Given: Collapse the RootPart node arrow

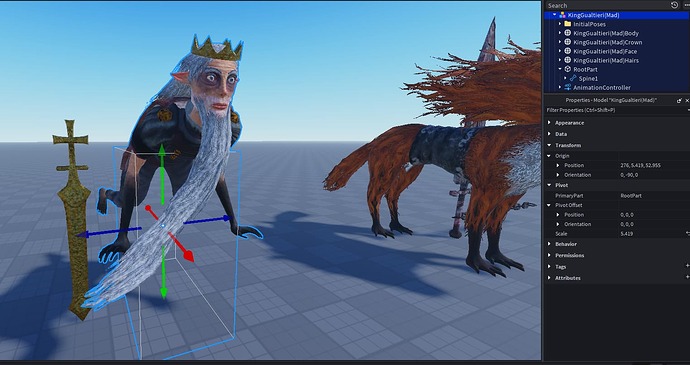Looking at the screenshot, I should click(x=560, y=69).
